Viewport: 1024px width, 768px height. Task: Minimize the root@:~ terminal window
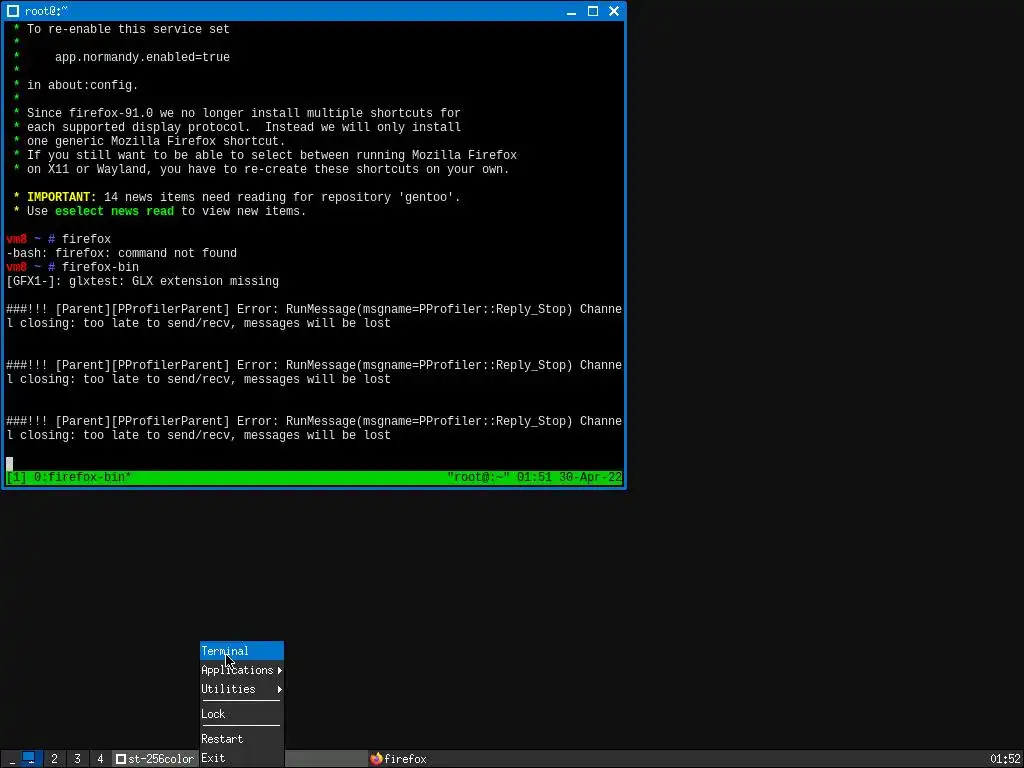tap(571, 11)
